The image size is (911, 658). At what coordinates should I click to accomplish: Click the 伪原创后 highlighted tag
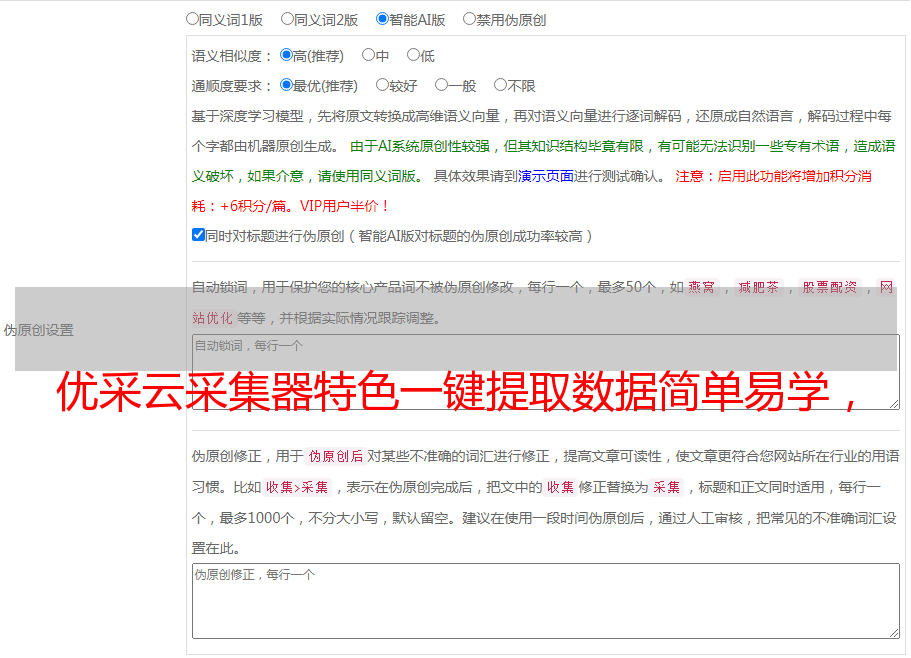tap(336, 456)
